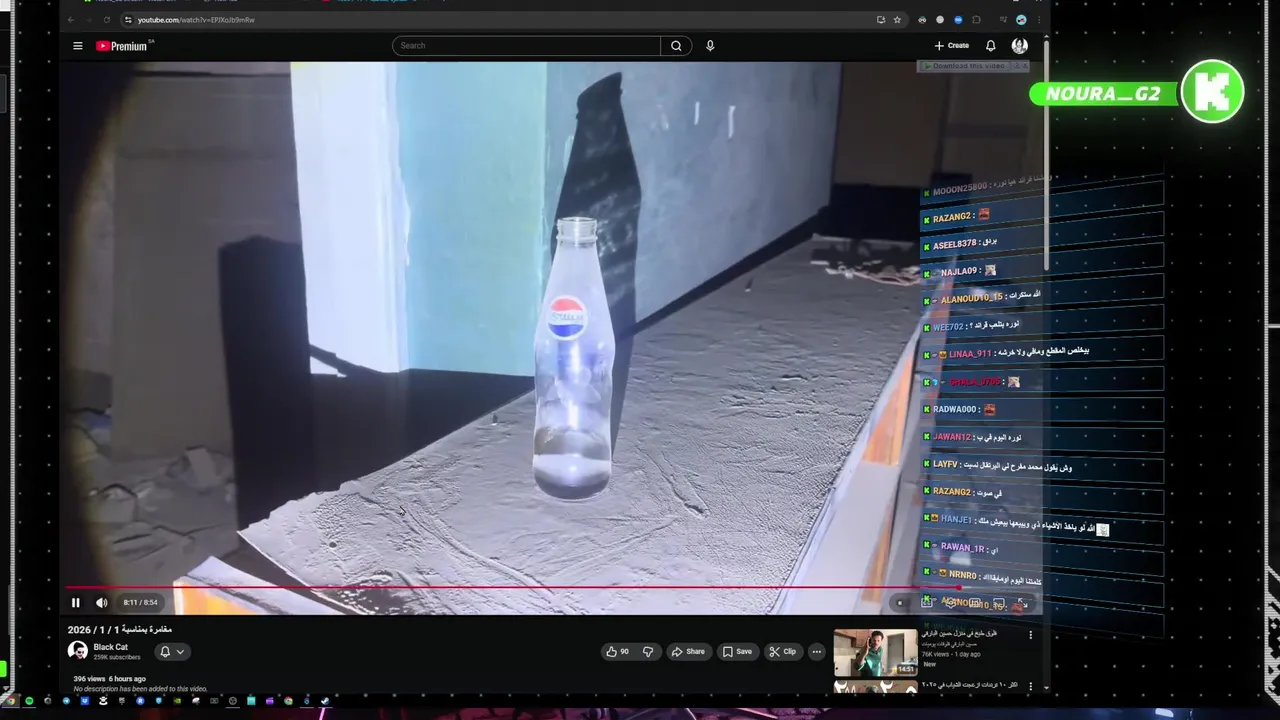Reload the page with browser refresh icon
Viewport: 1280px width, 720px height.
point(107,20)
